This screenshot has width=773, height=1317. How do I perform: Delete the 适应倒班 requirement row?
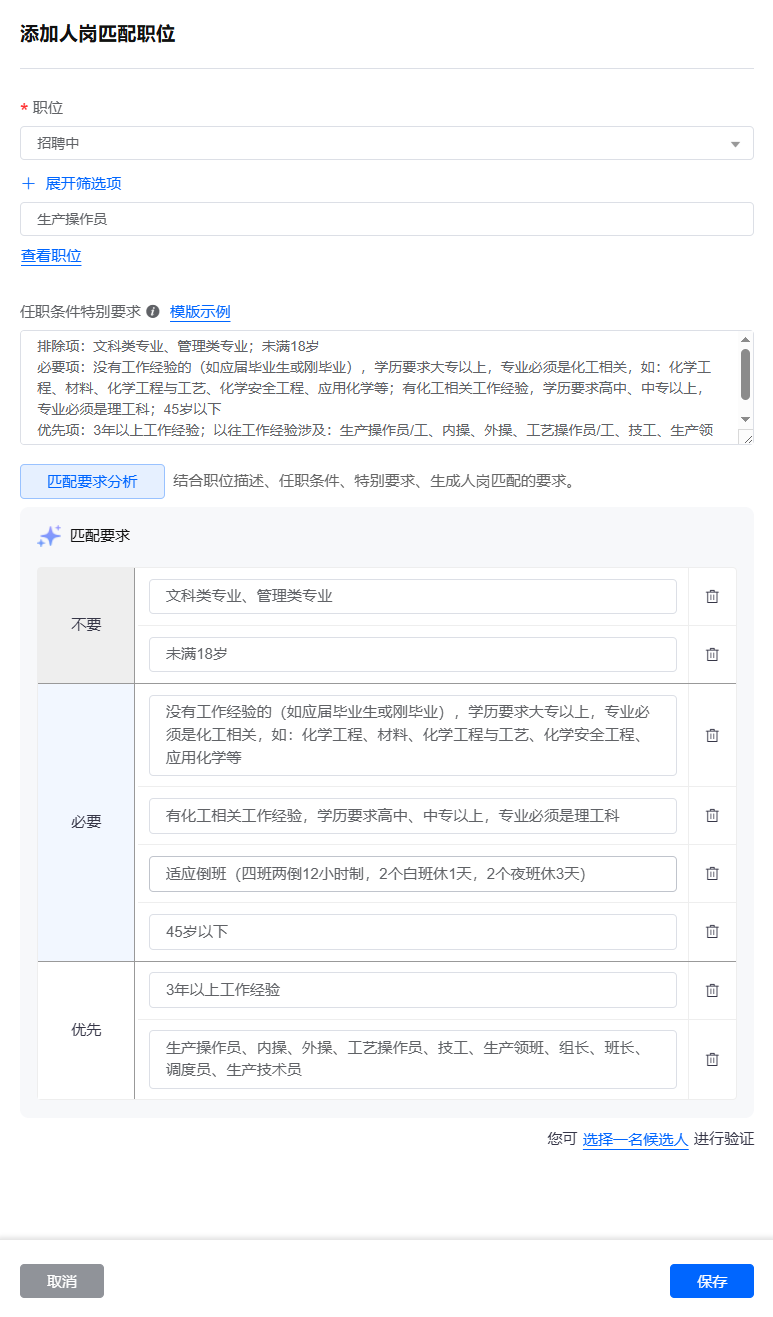712,873
